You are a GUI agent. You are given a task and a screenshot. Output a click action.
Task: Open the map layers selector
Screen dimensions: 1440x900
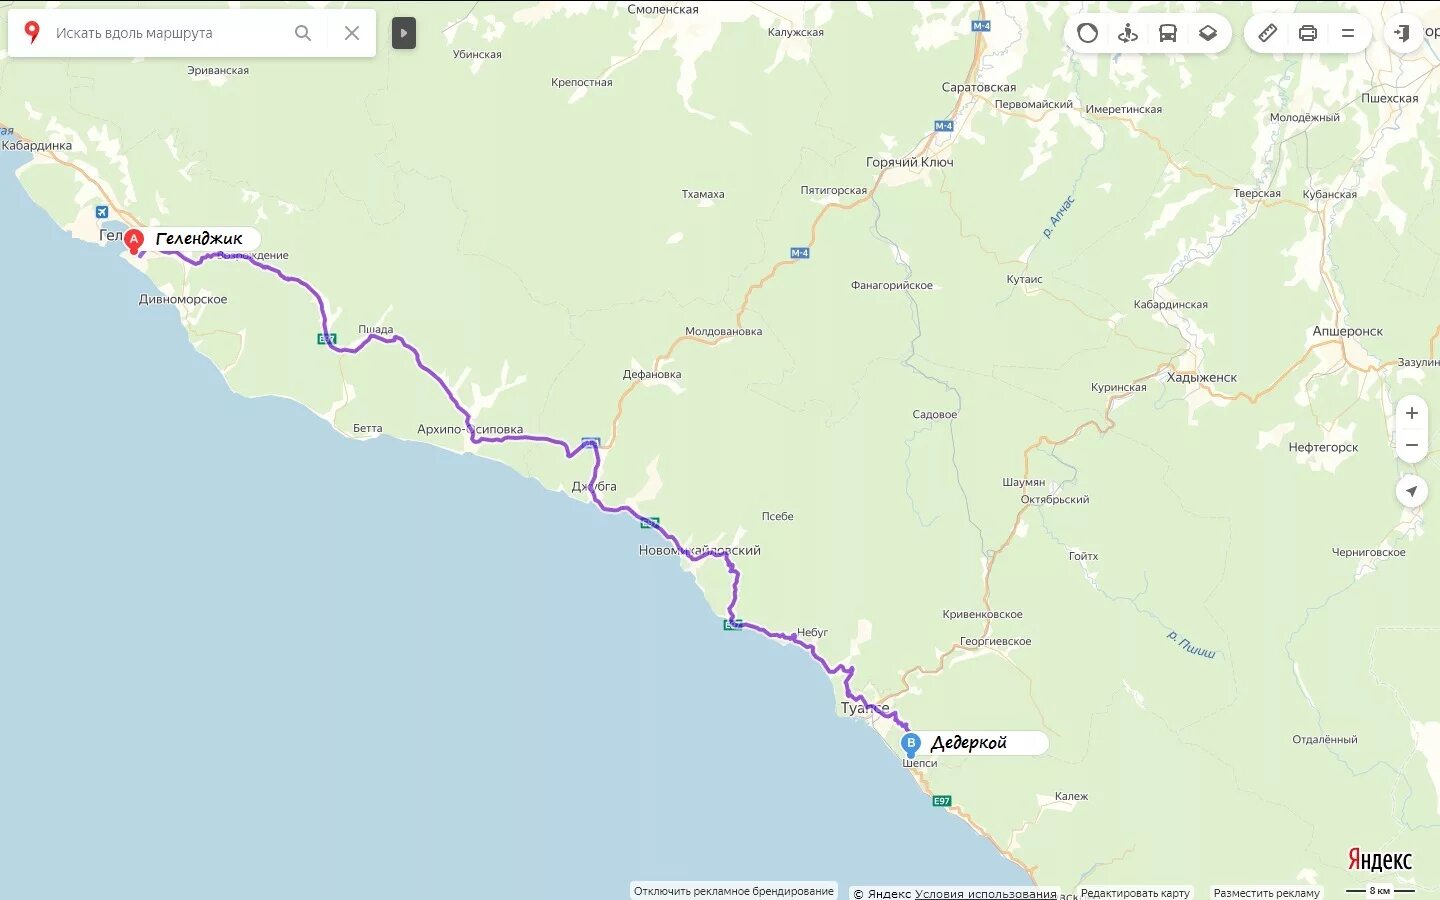1208,33
